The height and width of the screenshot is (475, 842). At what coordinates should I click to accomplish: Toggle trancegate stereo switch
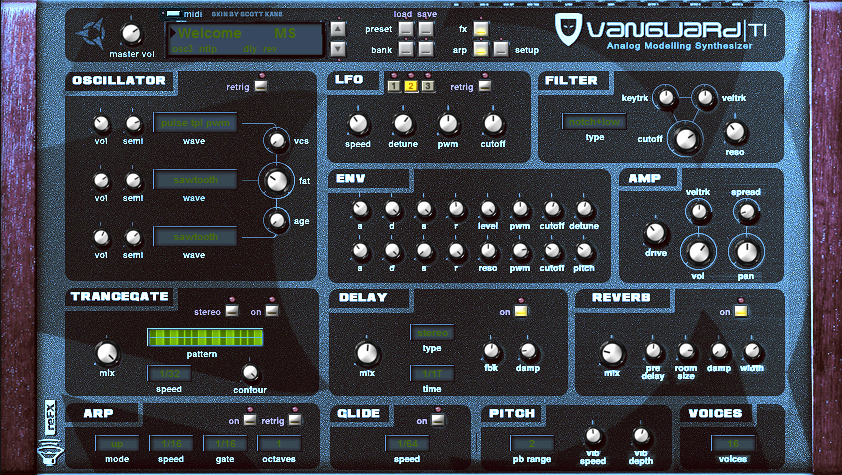click(232, 311)
